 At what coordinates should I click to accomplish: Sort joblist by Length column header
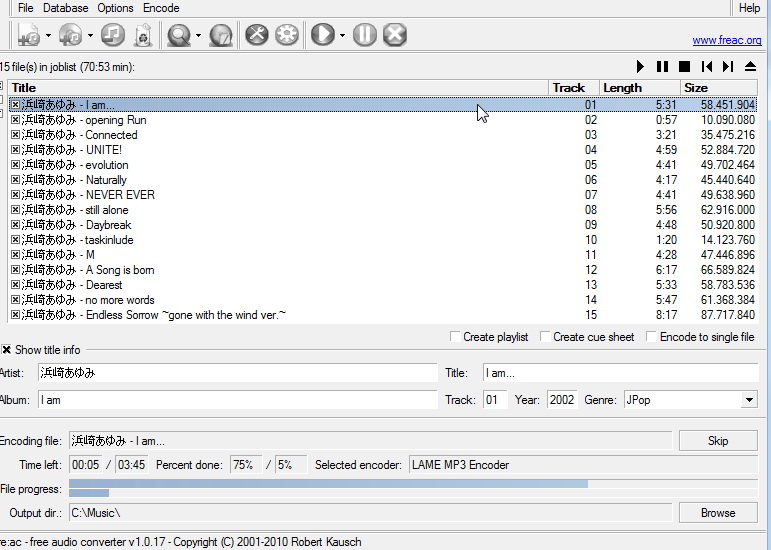pyautogui.click(x=640, y=88)
